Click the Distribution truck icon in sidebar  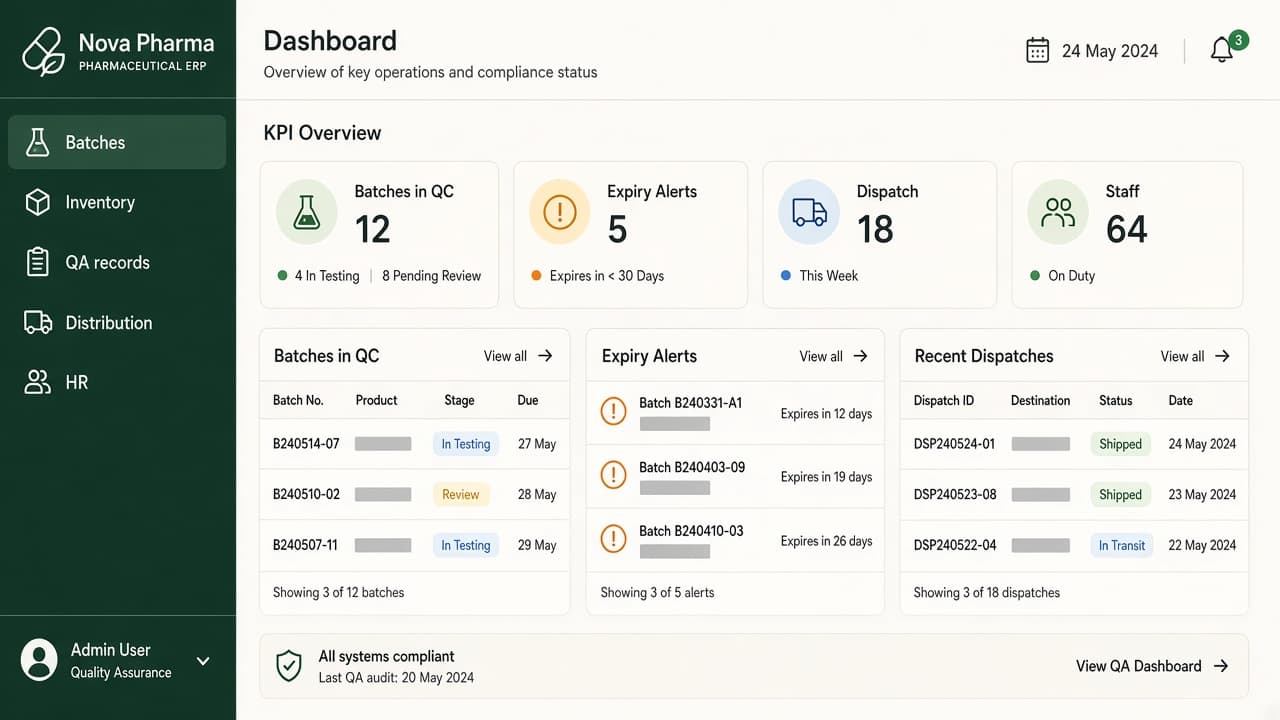(x=38, y=322)
